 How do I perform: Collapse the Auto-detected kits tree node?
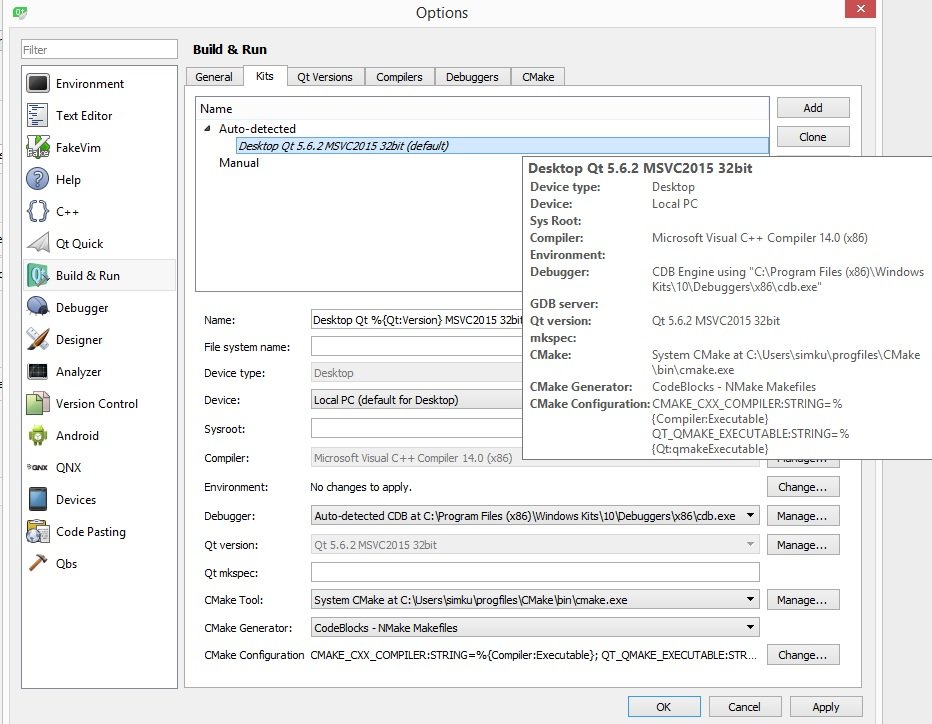[208, 129]
